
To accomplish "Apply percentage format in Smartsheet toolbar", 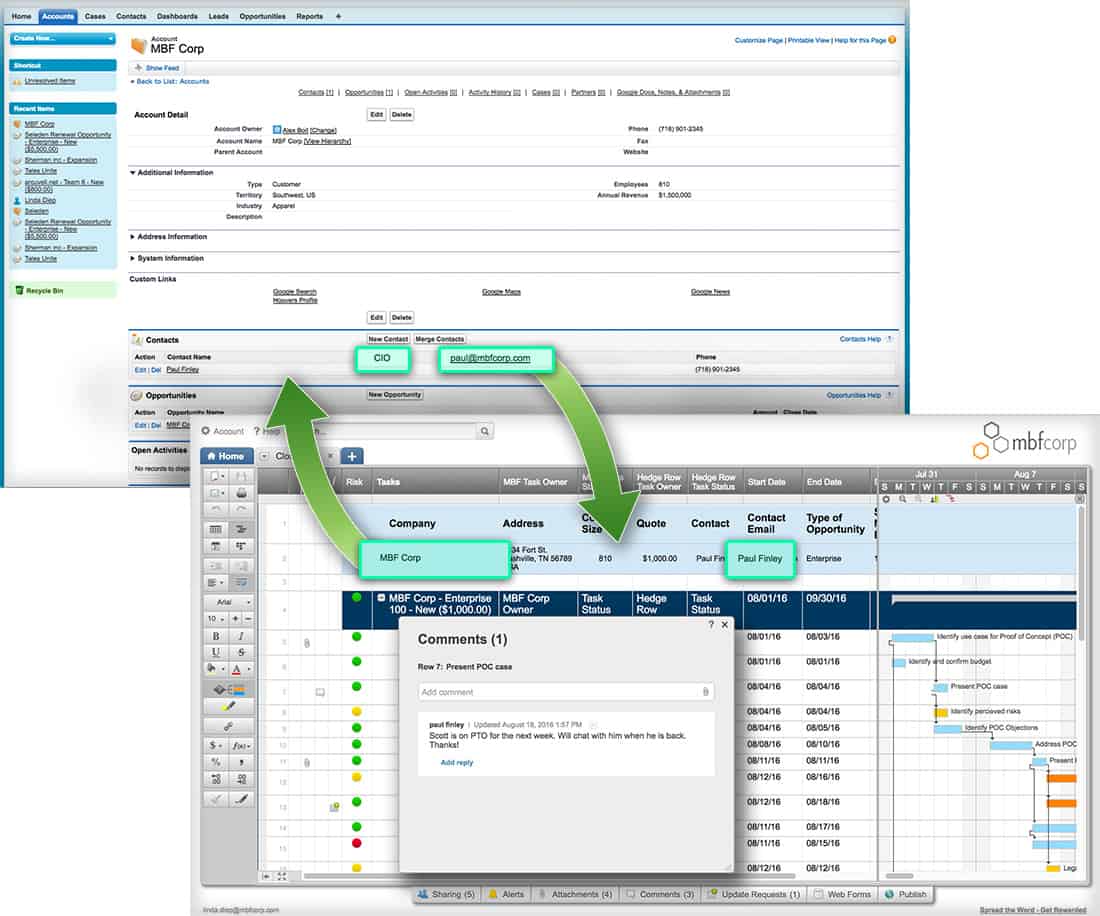I will (x=215, y=762).
